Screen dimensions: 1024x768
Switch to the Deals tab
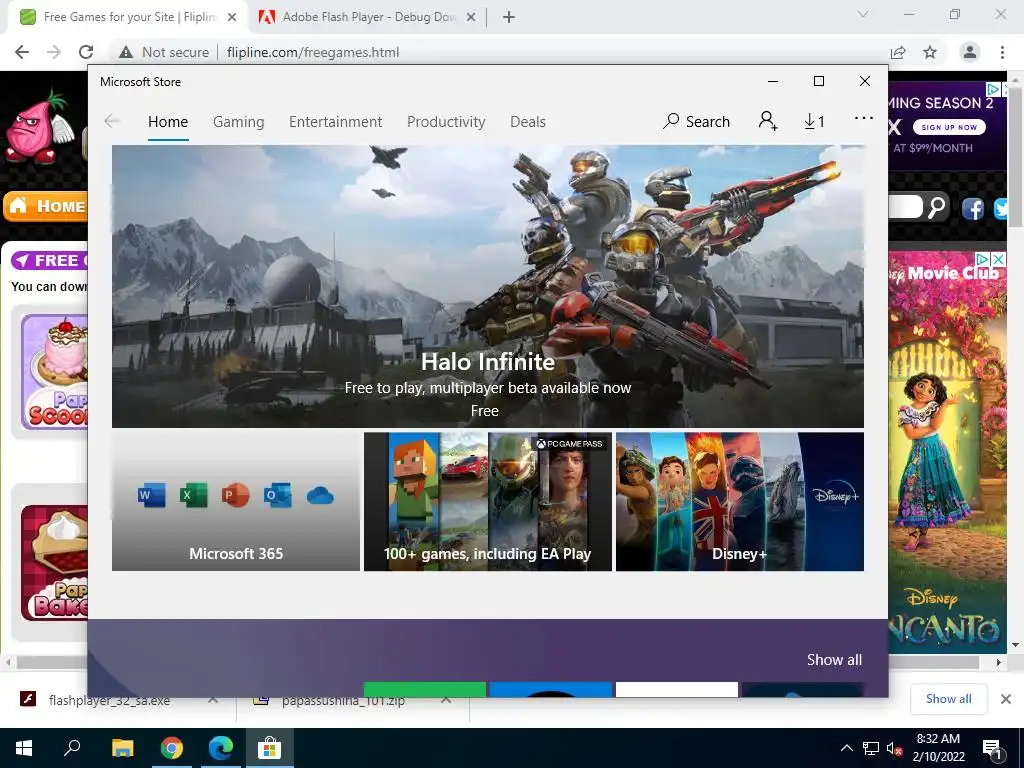(x=528, y=122)
